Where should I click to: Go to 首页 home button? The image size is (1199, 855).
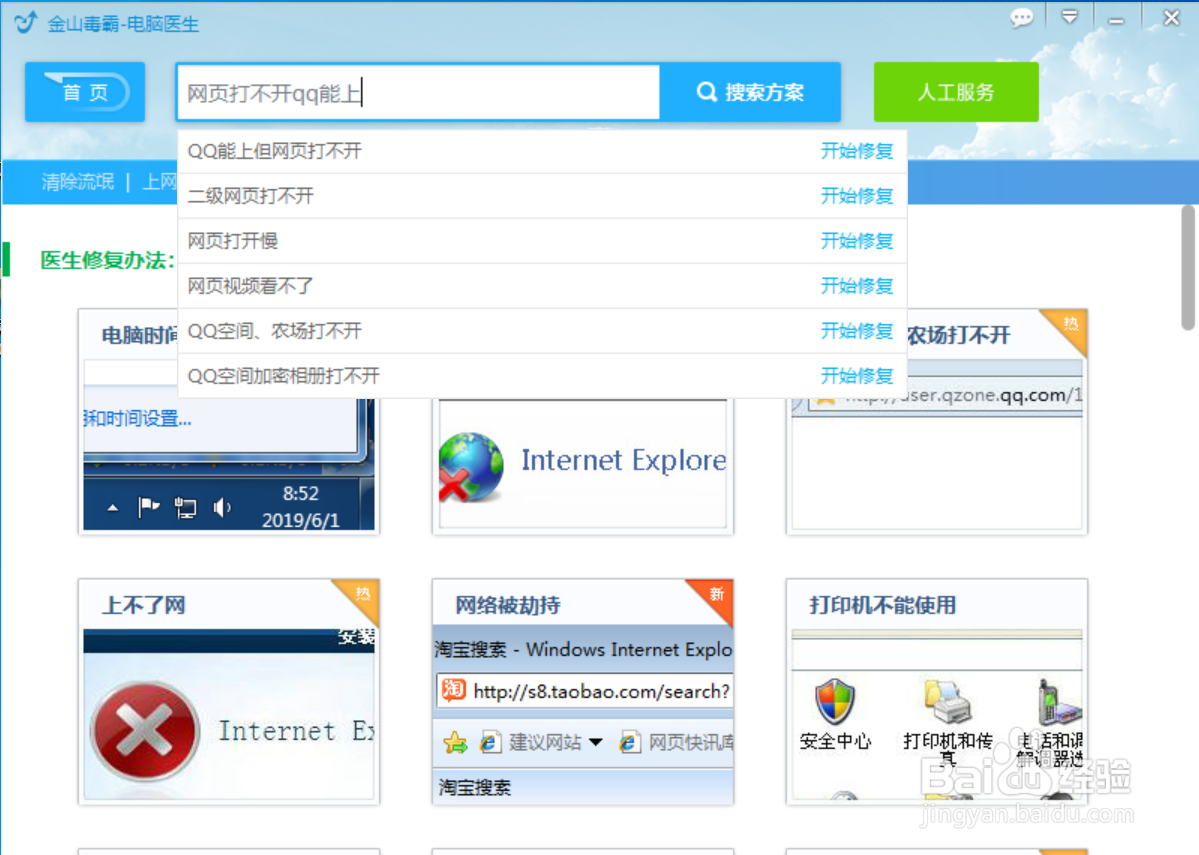pos(85,92)
